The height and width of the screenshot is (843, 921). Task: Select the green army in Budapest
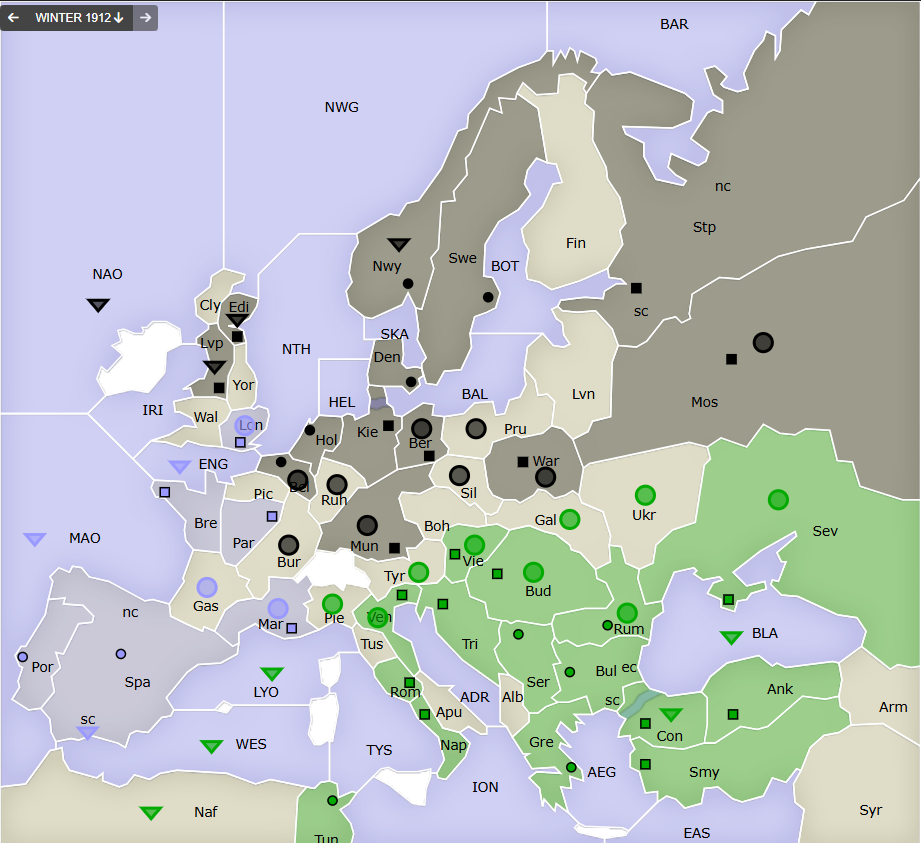pos(533,572)
